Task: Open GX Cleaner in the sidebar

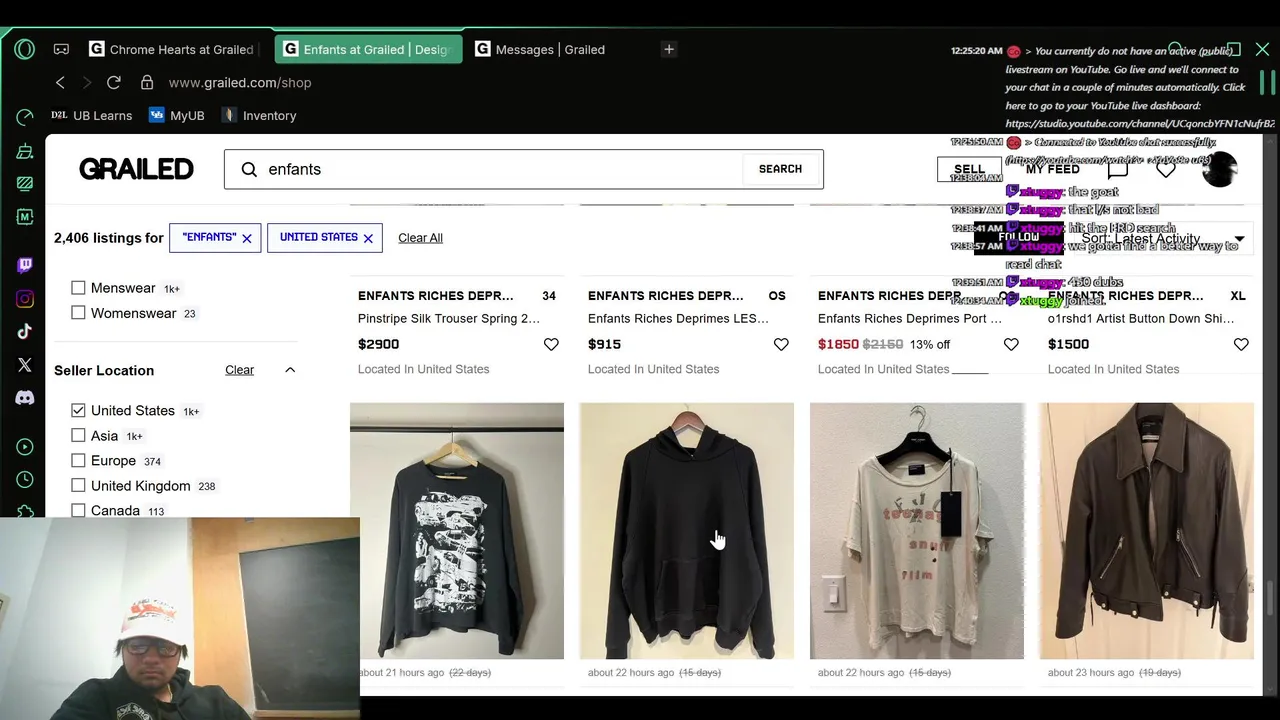Action: click(25, 151)
